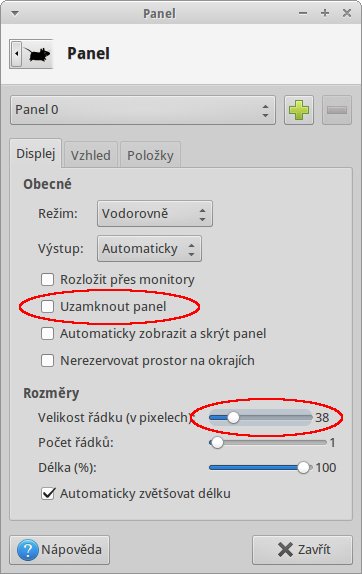Viewport: 362px width, 574px height.
Task: Minimize the Panel window
Action: click(x=303, y=13)
